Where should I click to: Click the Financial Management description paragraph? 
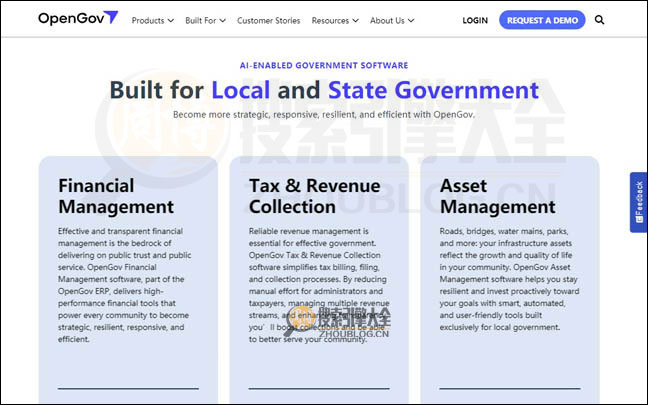coord(124,285)
